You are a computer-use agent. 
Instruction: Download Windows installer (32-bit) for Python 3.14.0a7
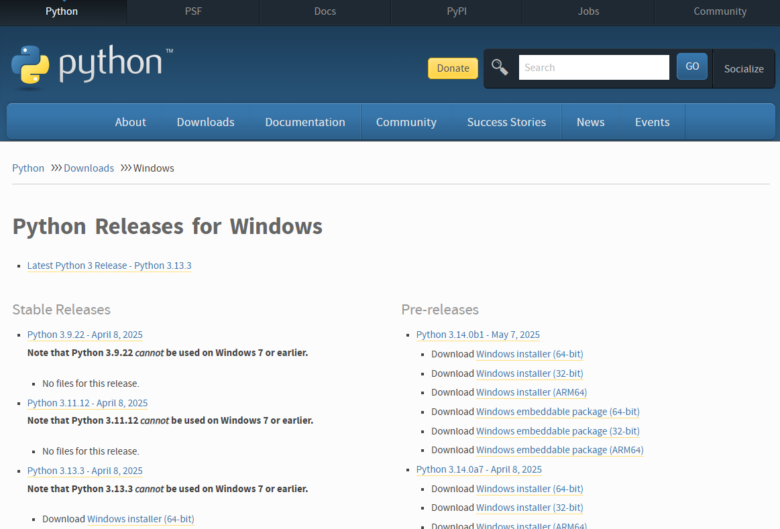(x=529, y=508)
